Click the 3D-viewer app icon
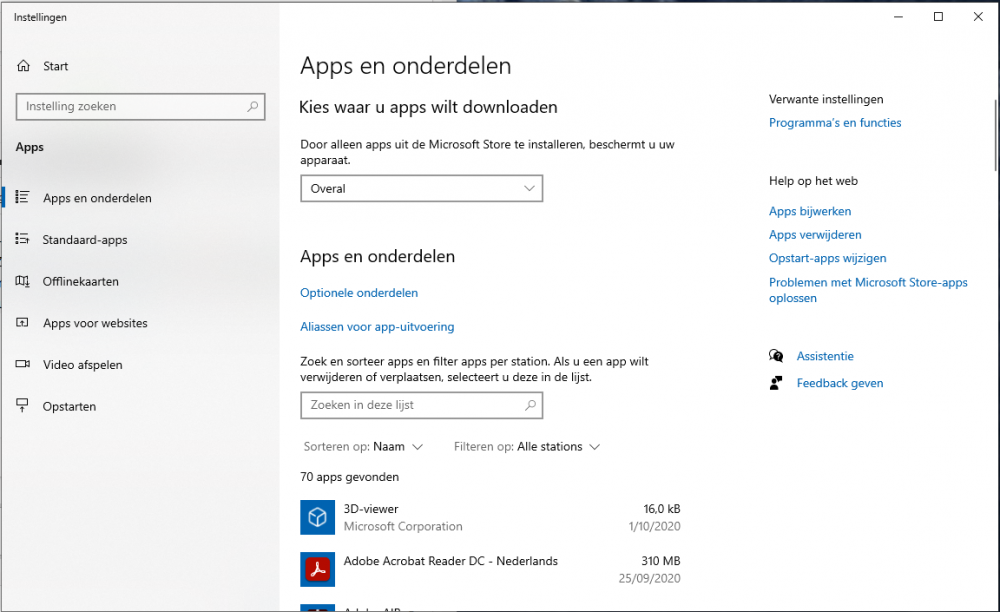 (x=317, y=517)
